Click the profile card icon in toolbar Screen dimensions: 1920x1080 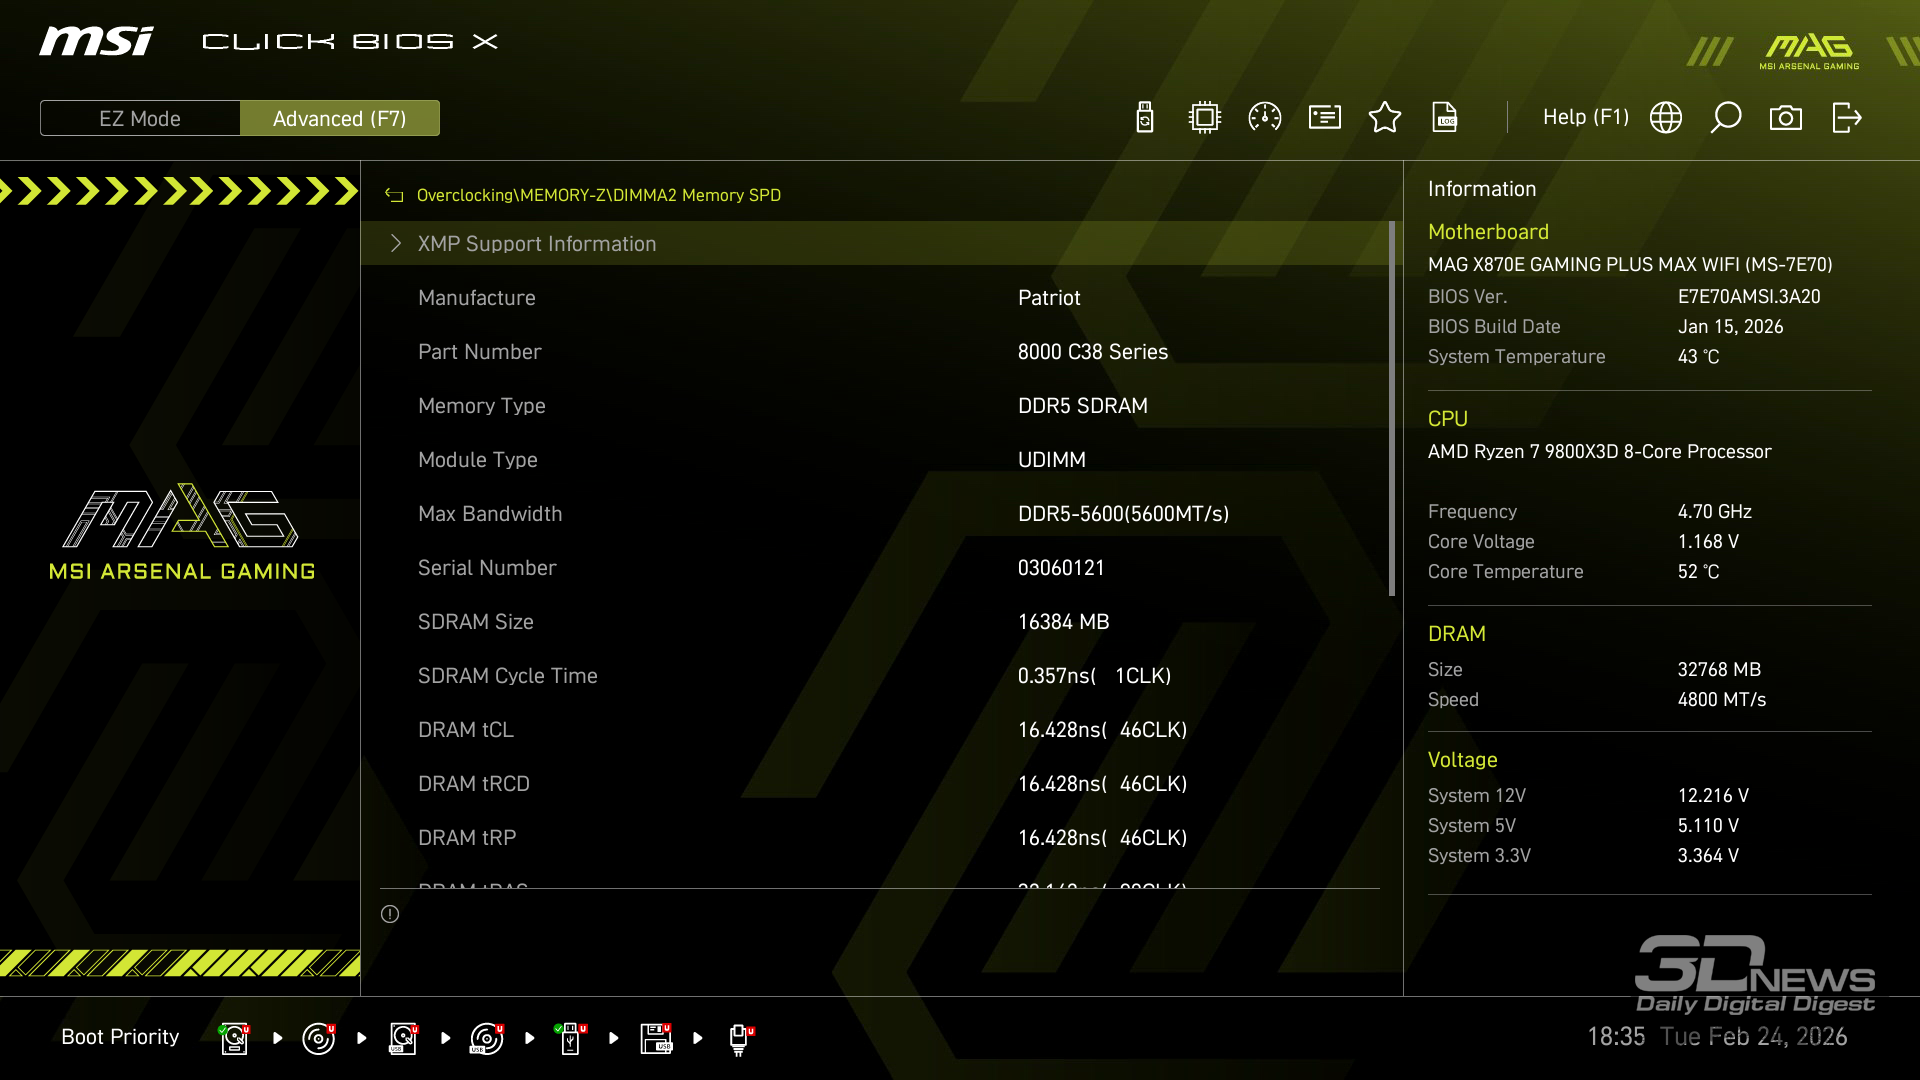pos(1325,118)
